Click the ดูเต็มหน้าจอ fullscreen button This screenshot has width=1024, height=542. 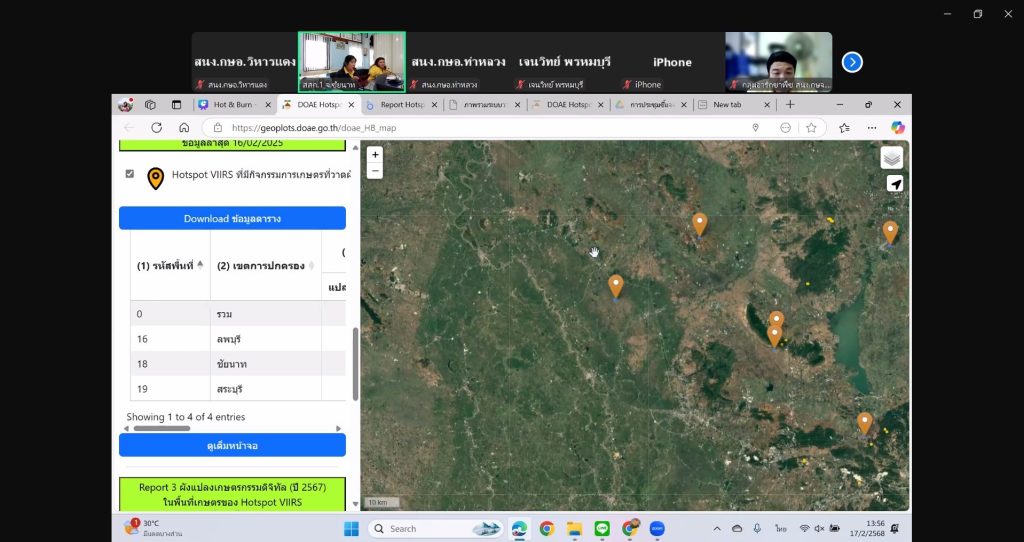pyautogui.click(x=232, y=445)
